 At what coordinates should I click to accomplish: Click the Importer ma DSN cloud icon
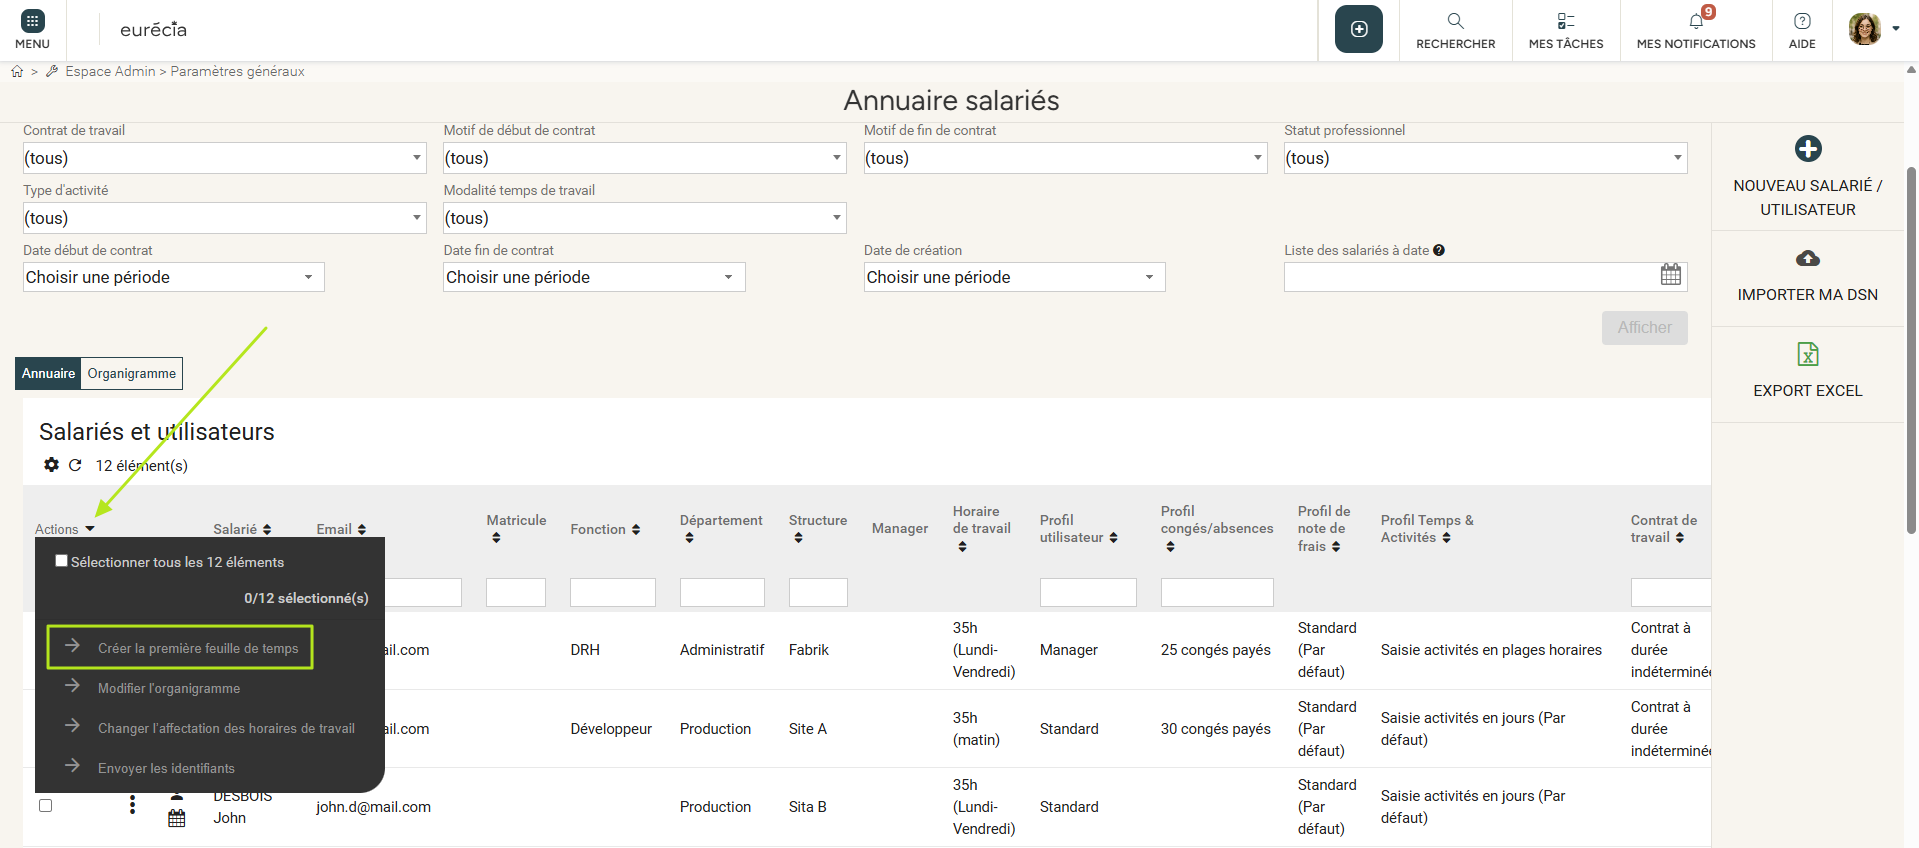[x=1807, y=259]
